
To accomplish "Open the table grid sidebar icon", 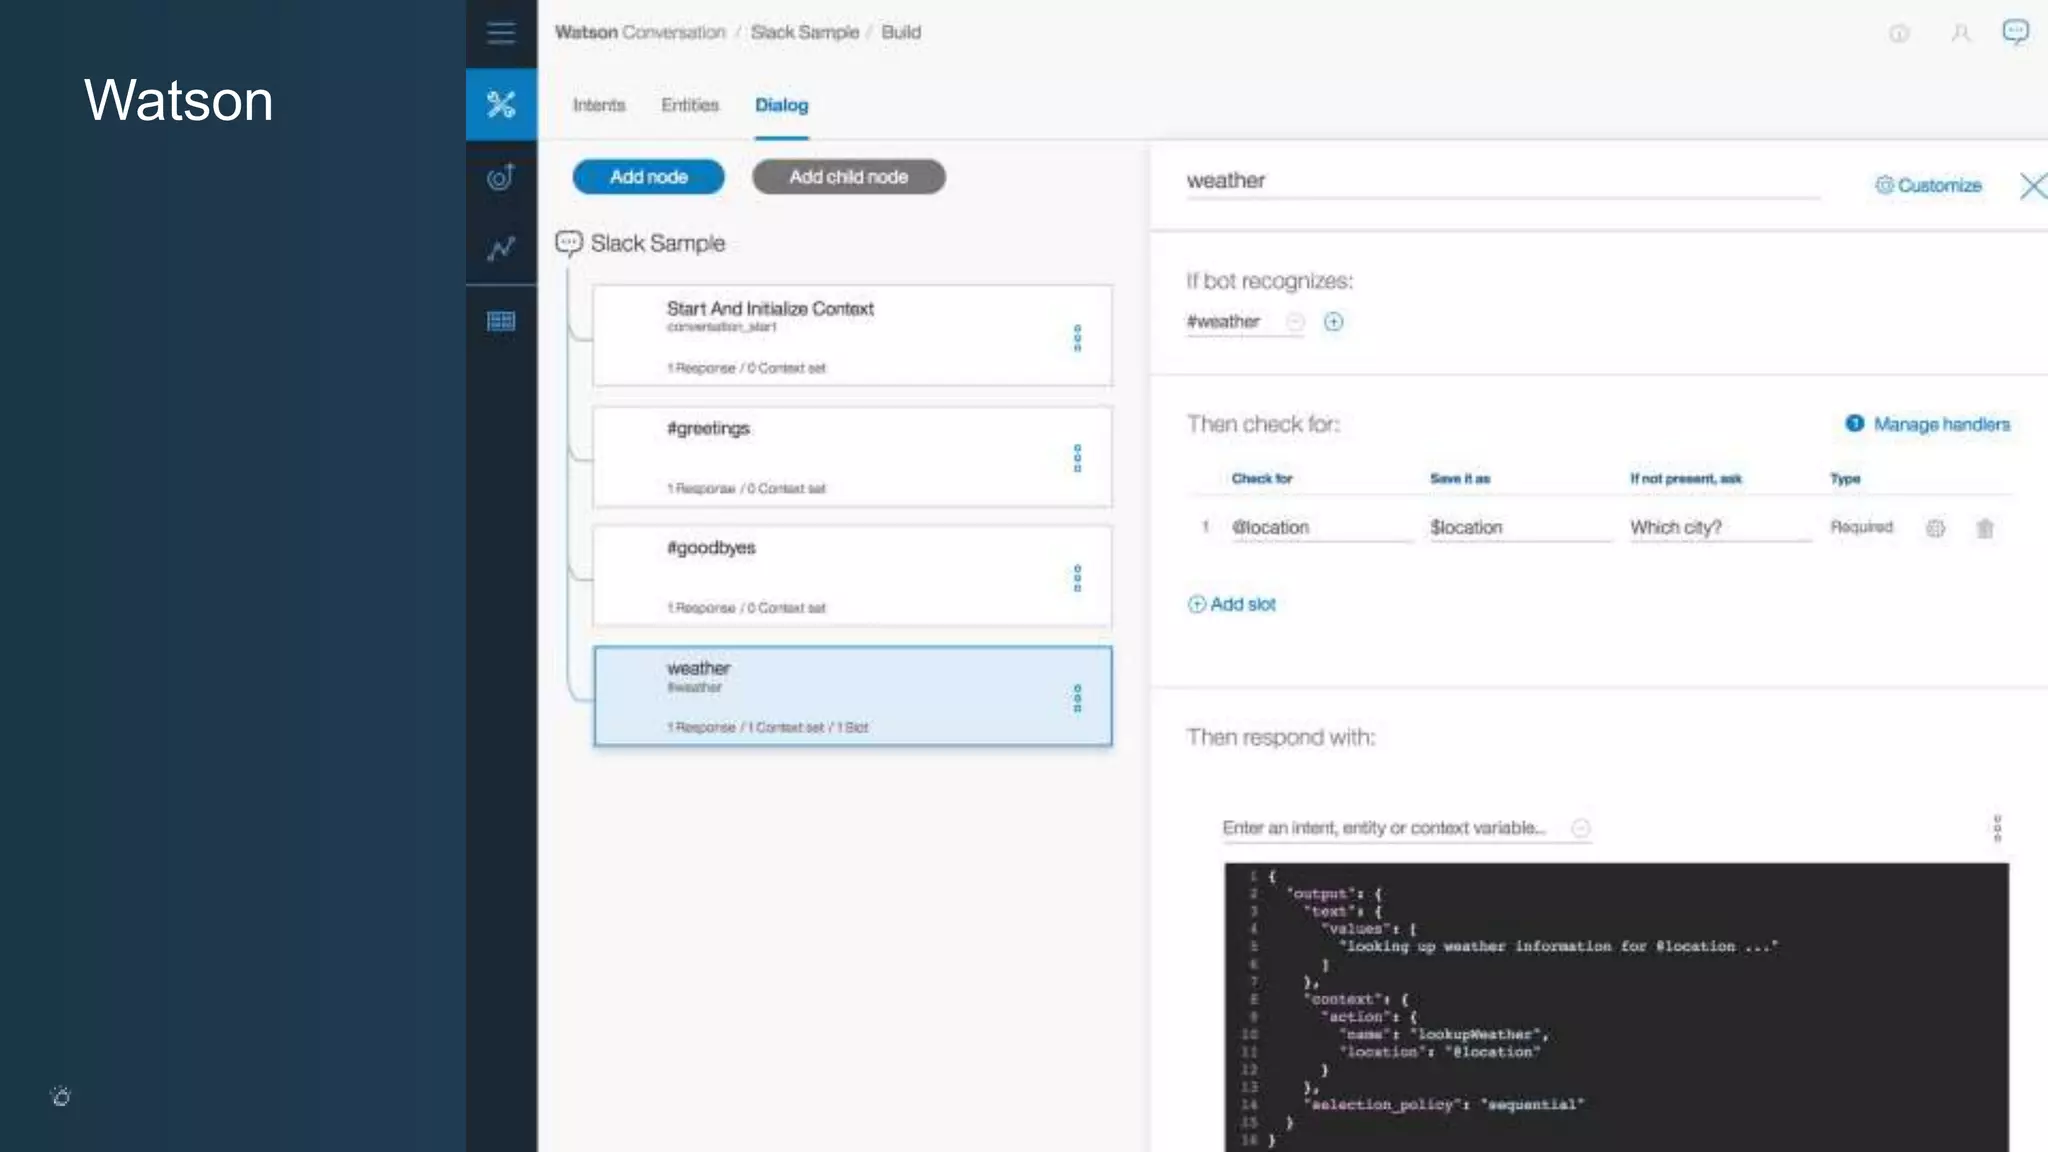I will [501, 321].
